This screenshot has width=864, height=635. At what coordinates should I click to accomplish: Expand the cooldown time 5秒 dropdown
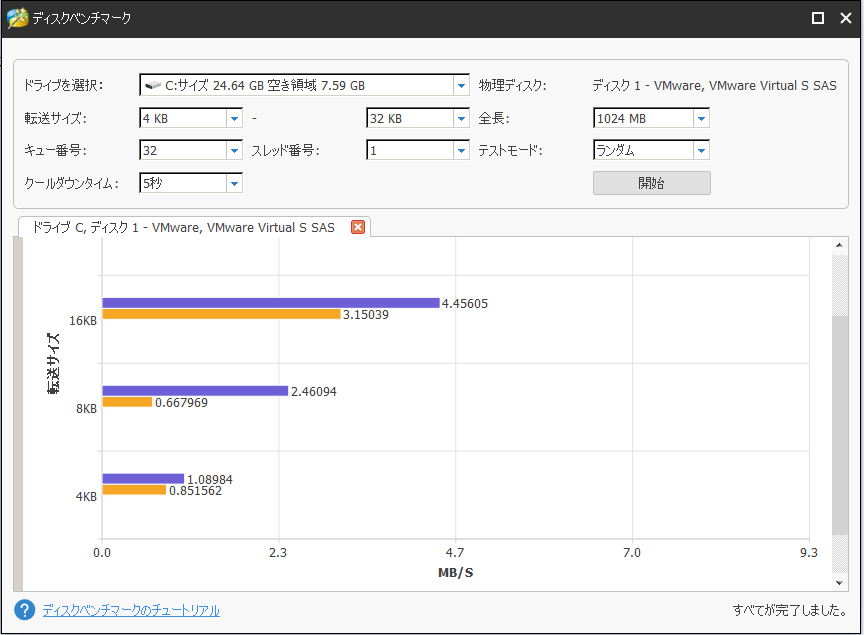[234, 183]
